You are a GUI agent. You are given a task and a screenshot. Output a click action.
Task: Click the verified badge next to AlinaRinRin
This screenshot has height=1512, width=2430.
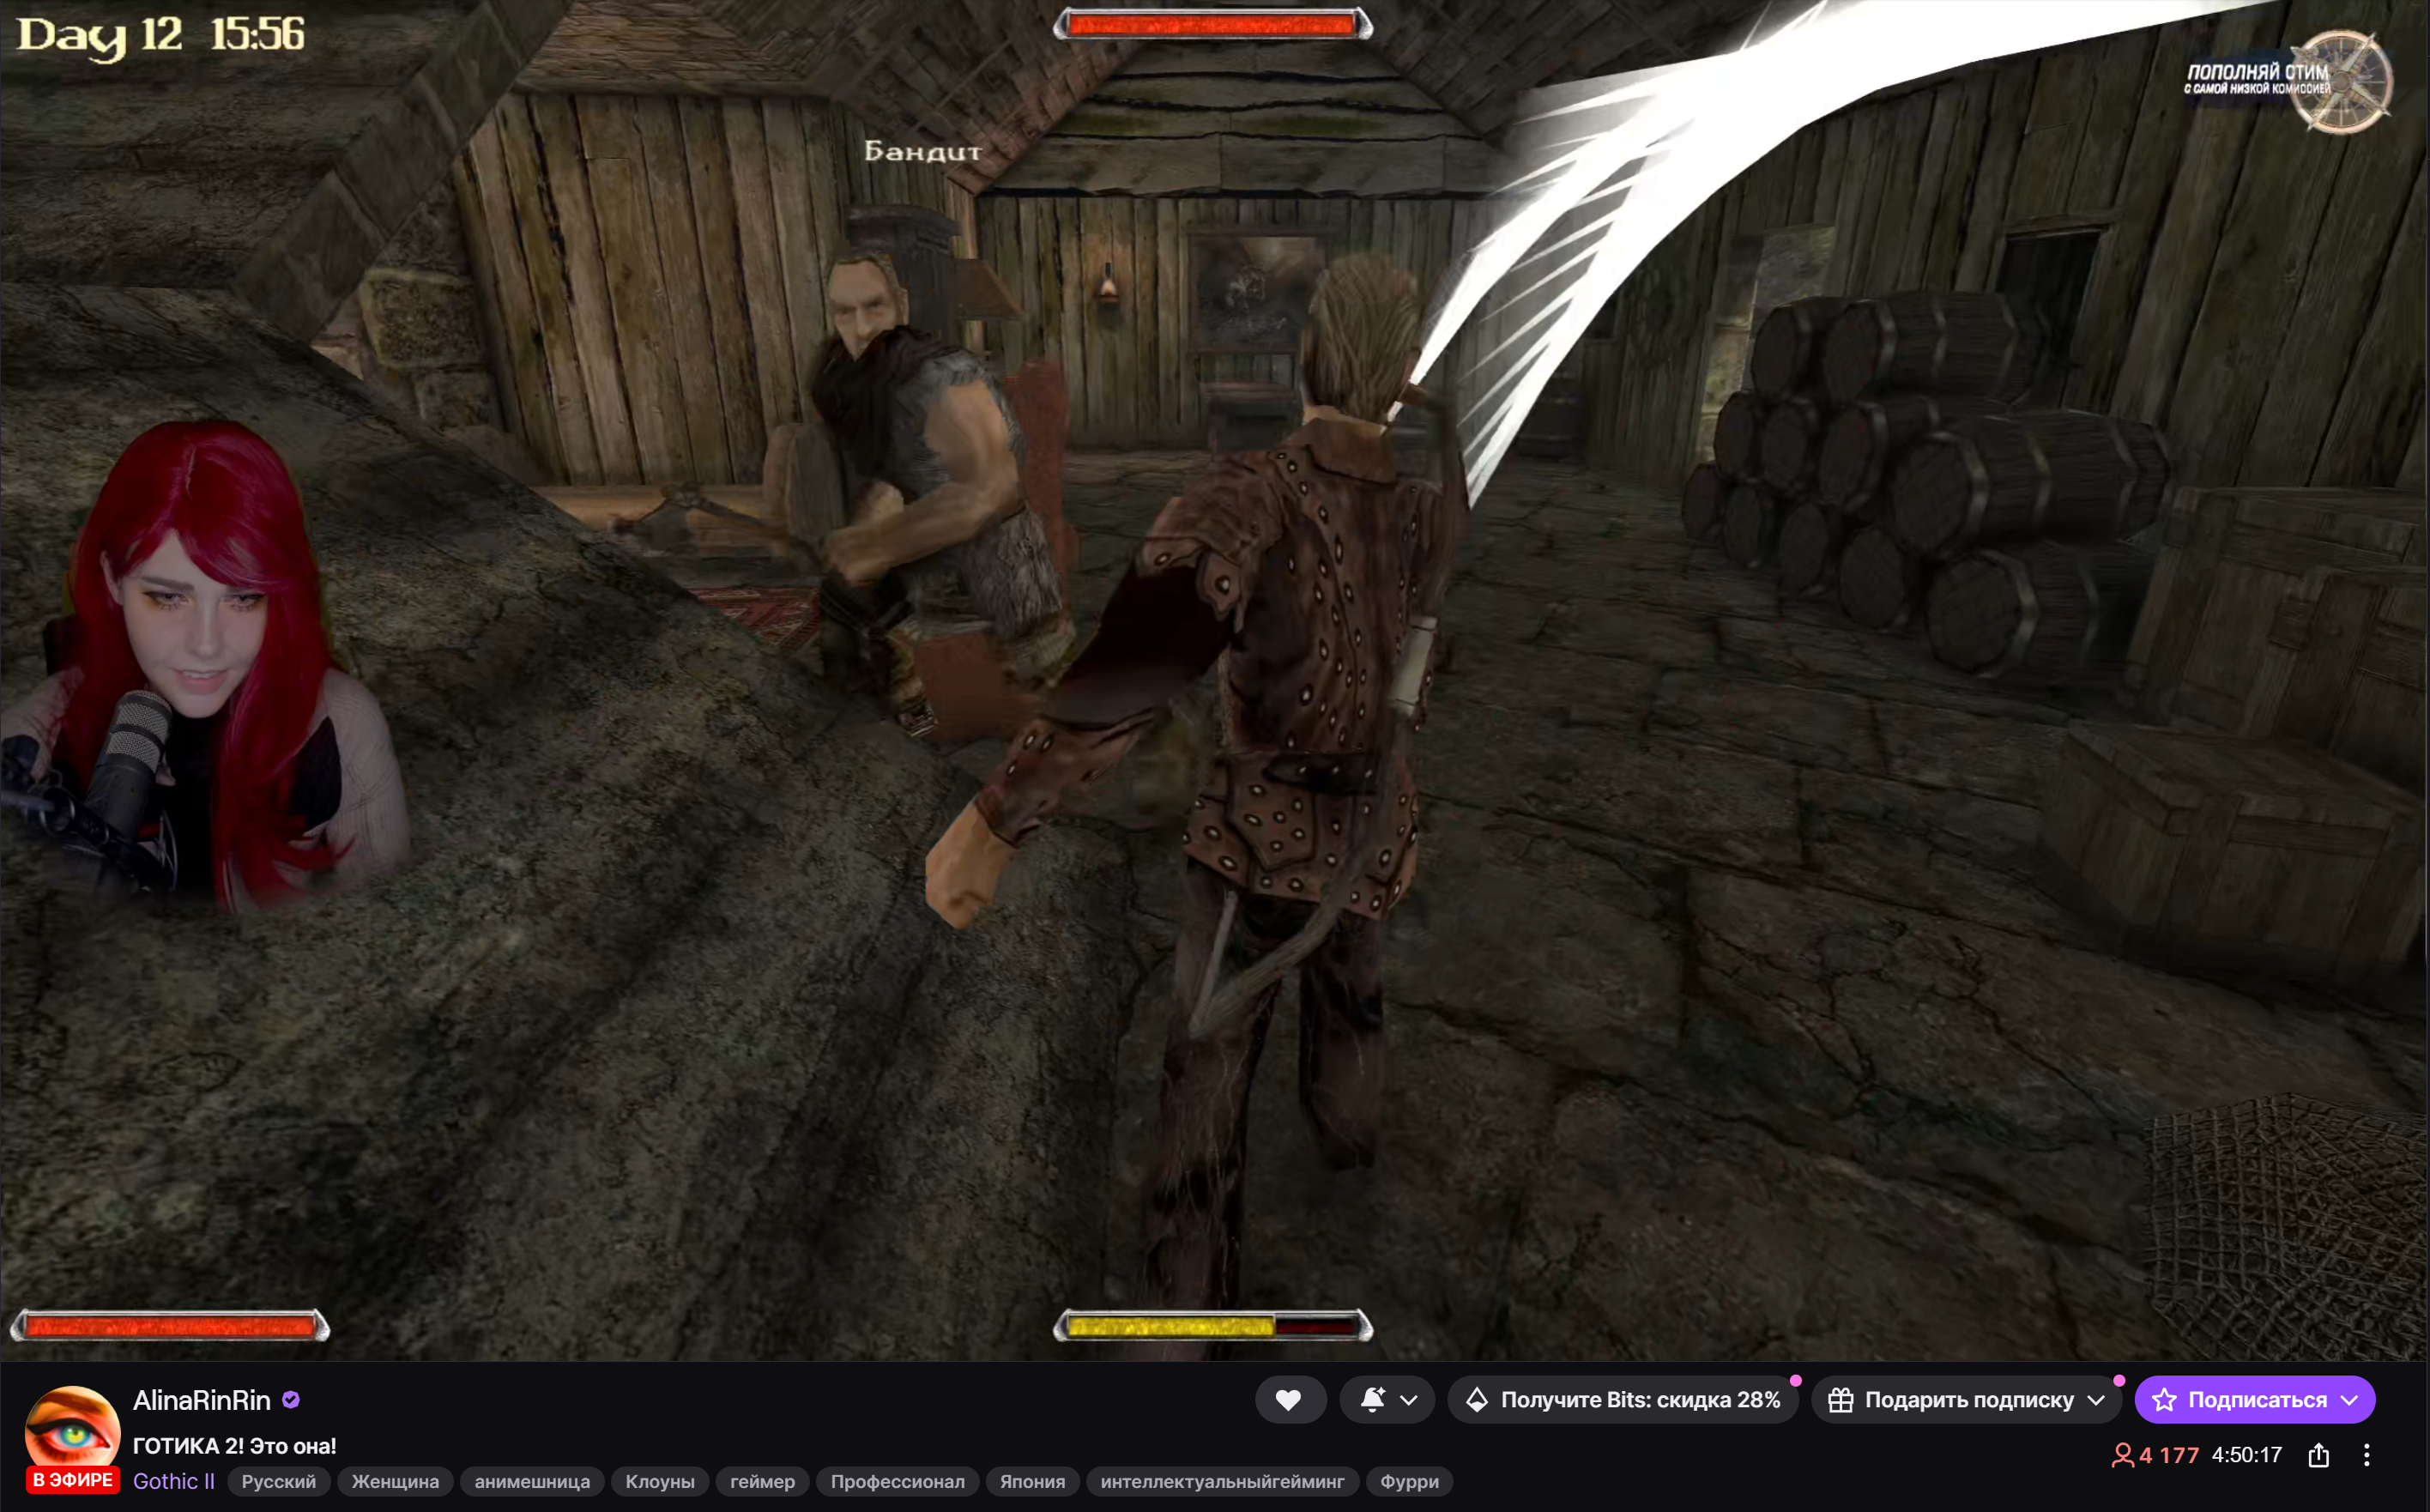tap(291, 1400)
